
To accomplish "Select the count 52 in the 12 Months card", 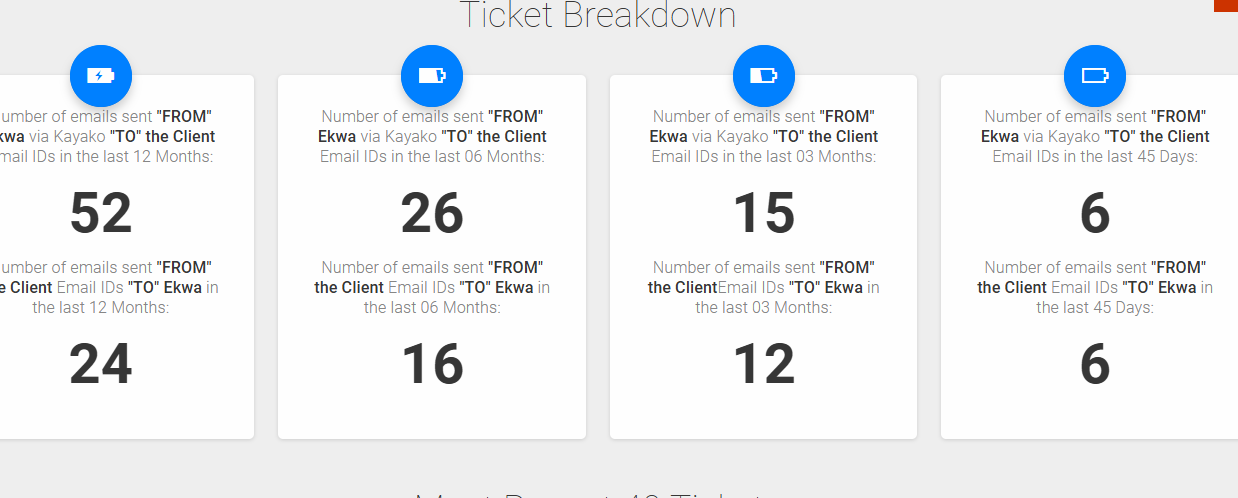I will click(x=101, y=214).
